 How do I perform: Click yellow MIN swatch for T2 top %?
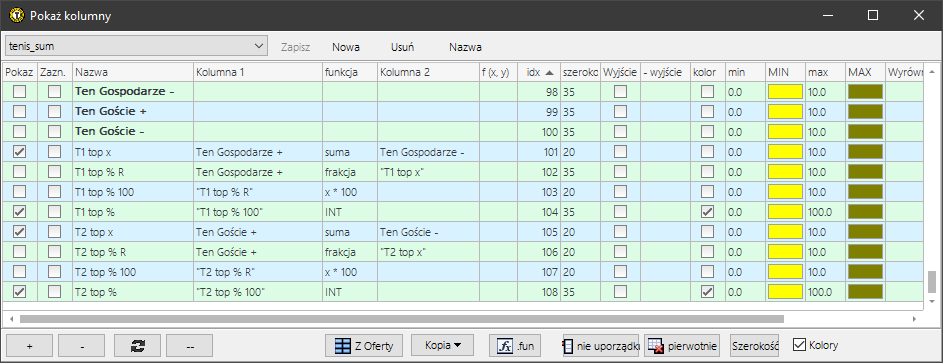pyautogui.click(x=785, y=292)
